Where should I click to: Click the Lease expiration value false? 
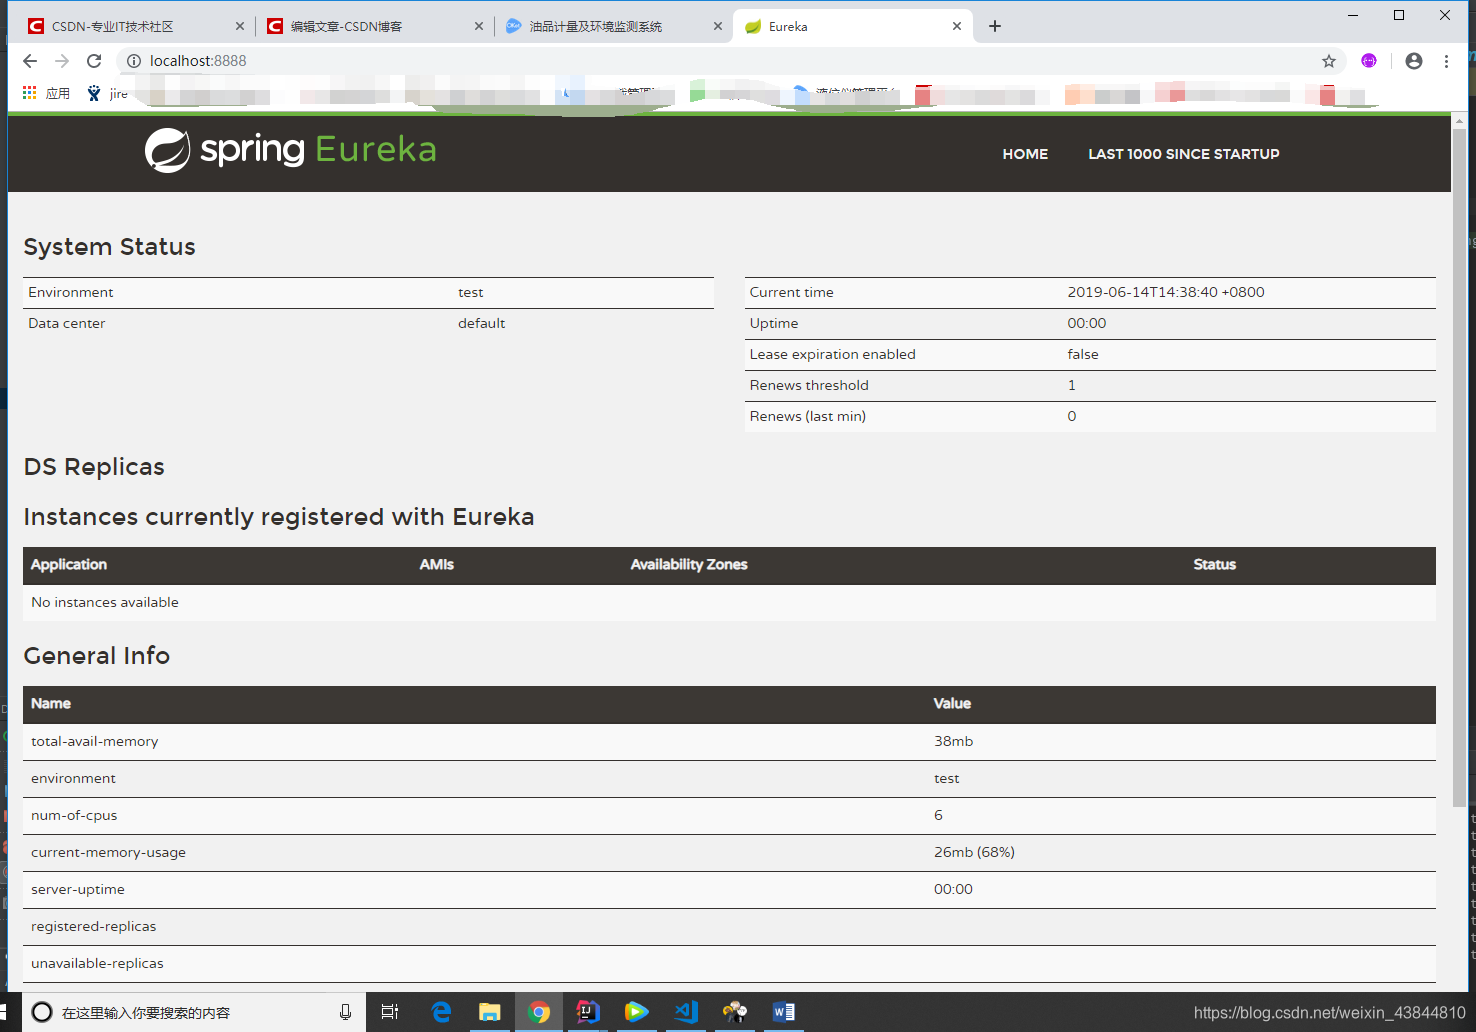(1083, 354)
